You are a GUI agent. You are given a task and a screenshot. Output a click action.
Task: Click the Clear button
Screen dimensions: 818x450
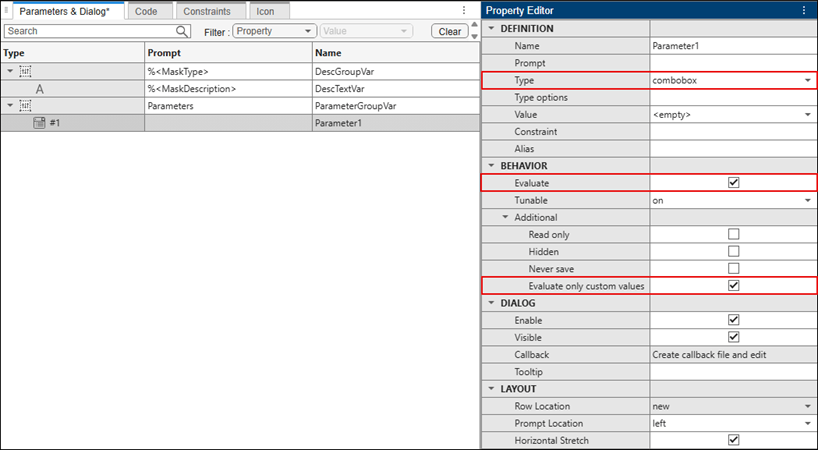pyautogui.click(x=450, y=31)
